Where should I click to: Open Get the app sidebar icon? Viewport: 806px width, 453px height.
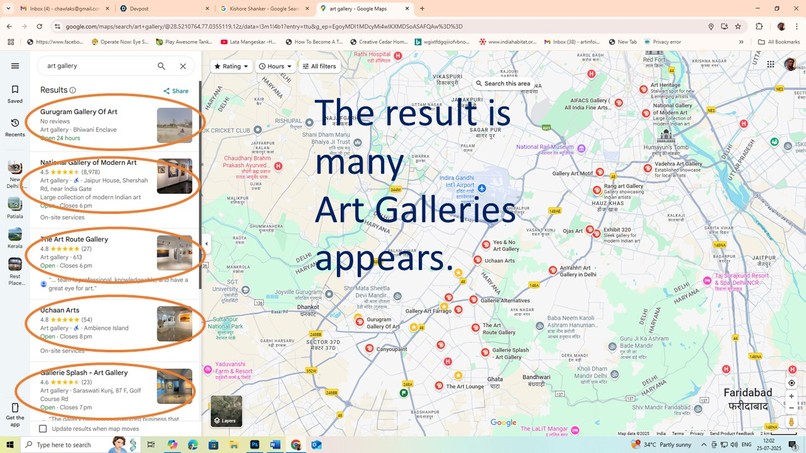[x=15, y=414]
